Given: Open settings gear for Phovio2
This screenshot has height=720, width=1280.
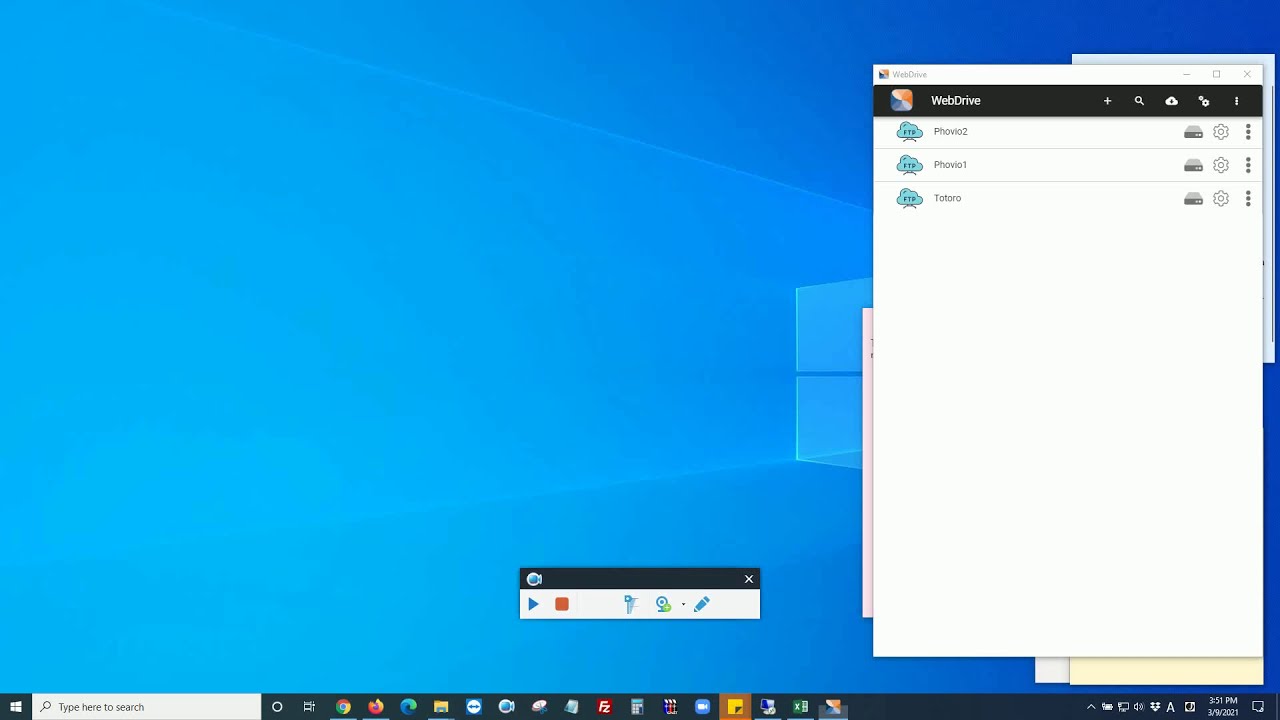Looking at the screenshot, I should point(1221,132).
